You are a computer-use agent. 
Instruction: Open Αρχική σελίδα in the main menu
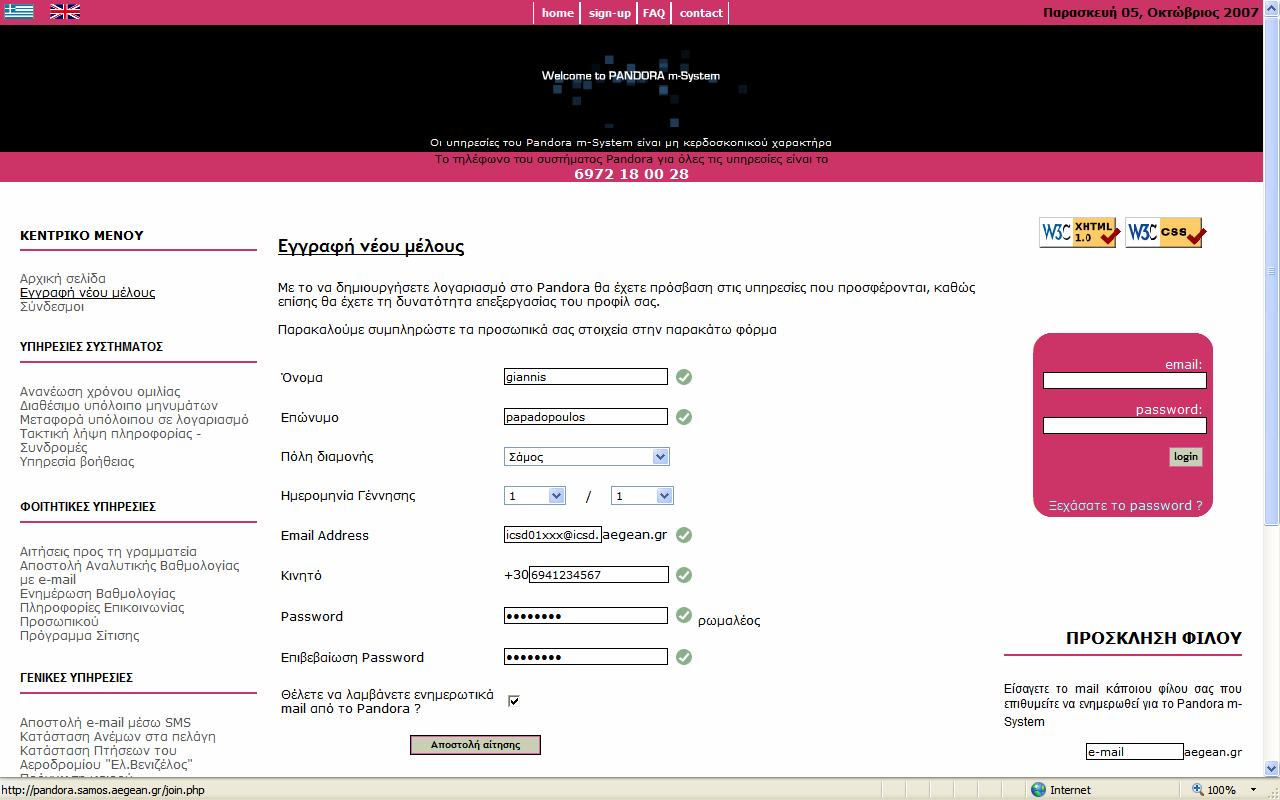point(63,278)
